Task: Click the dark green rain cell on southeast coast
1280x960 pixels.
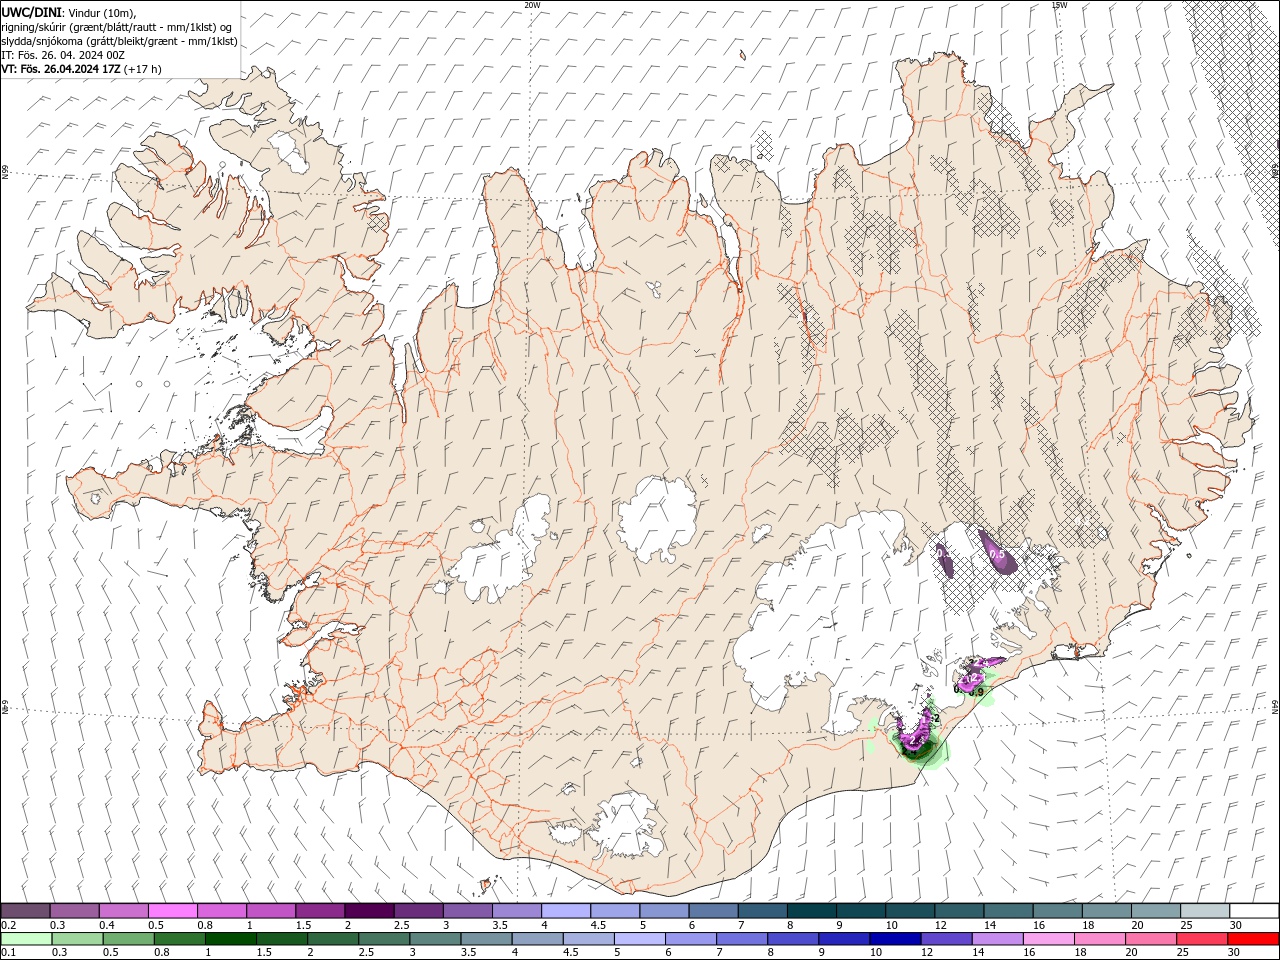Action: point(918,749)
